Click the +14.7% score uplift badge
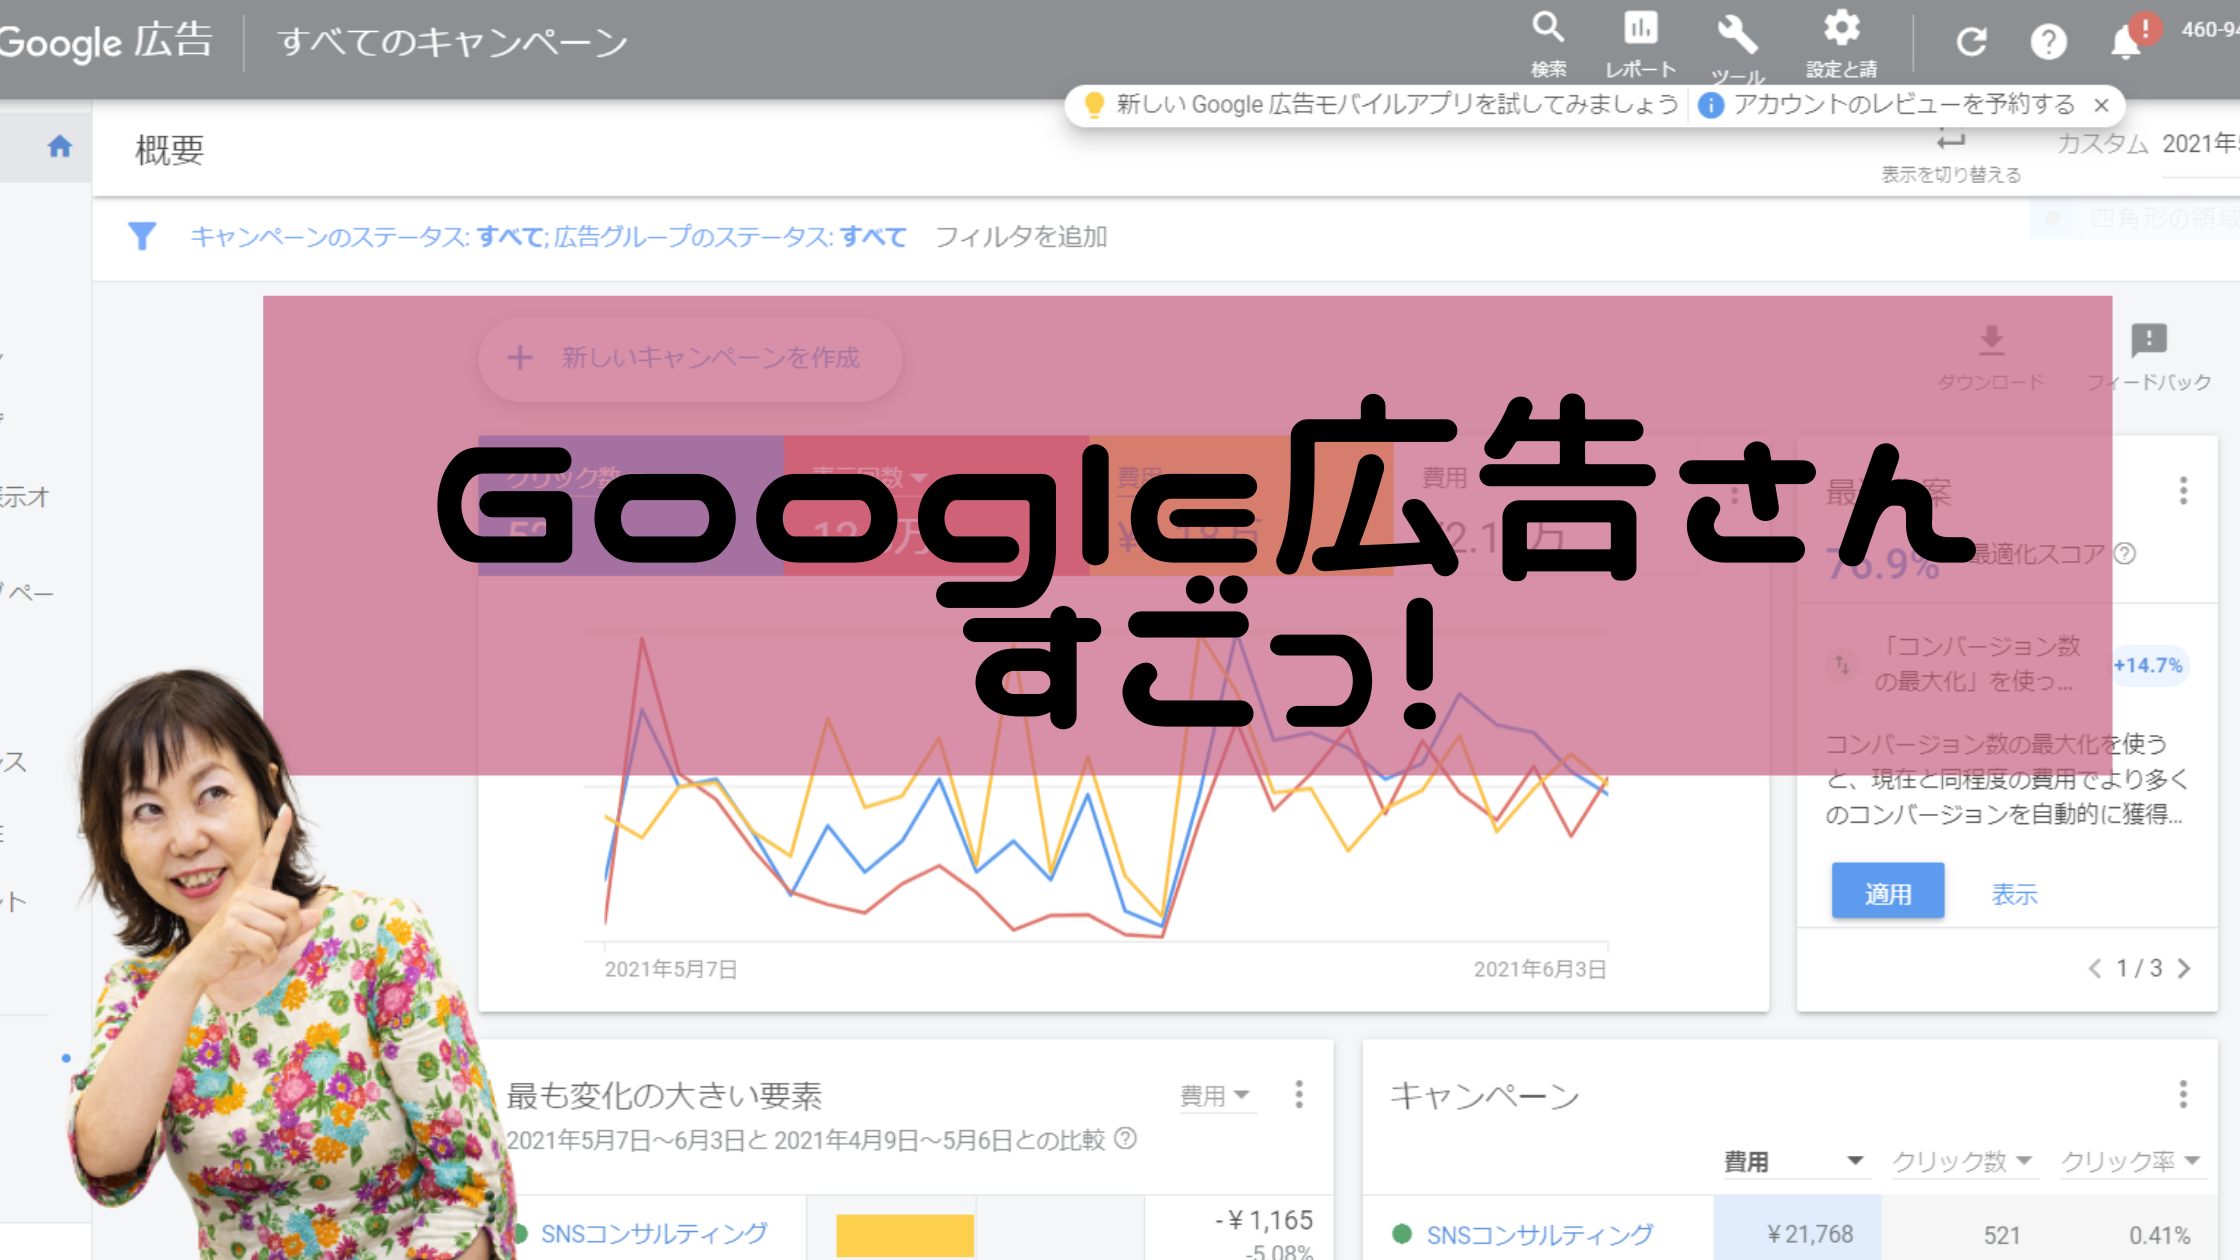This screenshot has width=2240, height=1260. pos(2148,666)
